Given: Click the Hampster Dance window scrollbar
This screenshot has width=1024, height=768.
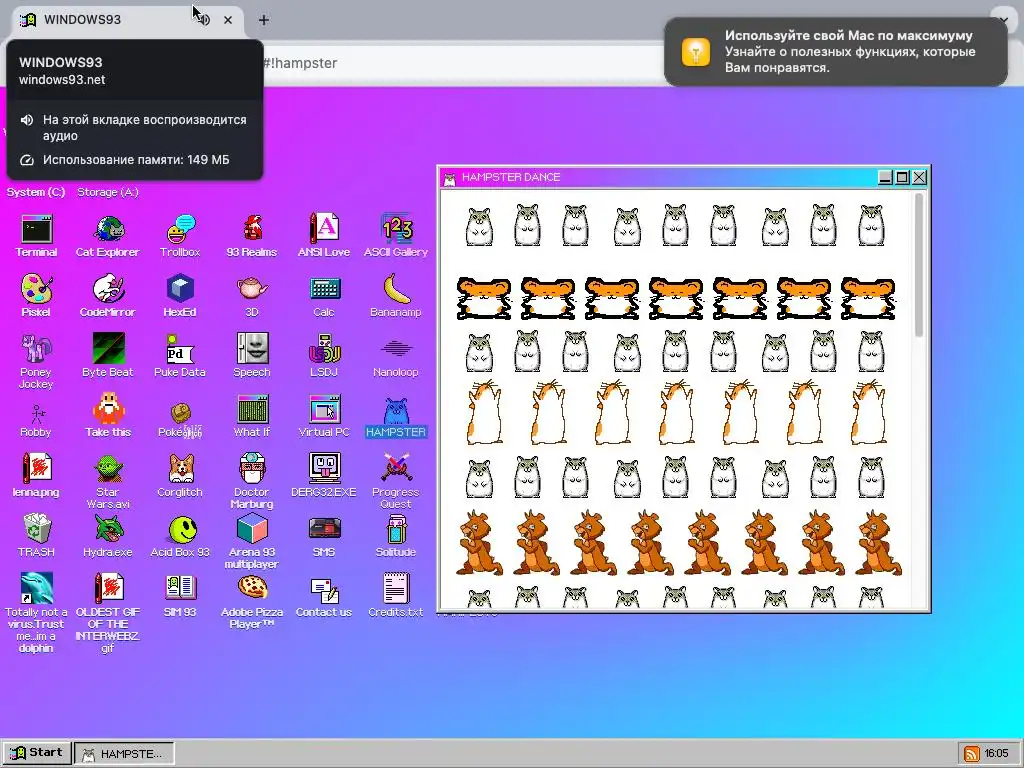Looking at the screenshot, I should (919, 265).
